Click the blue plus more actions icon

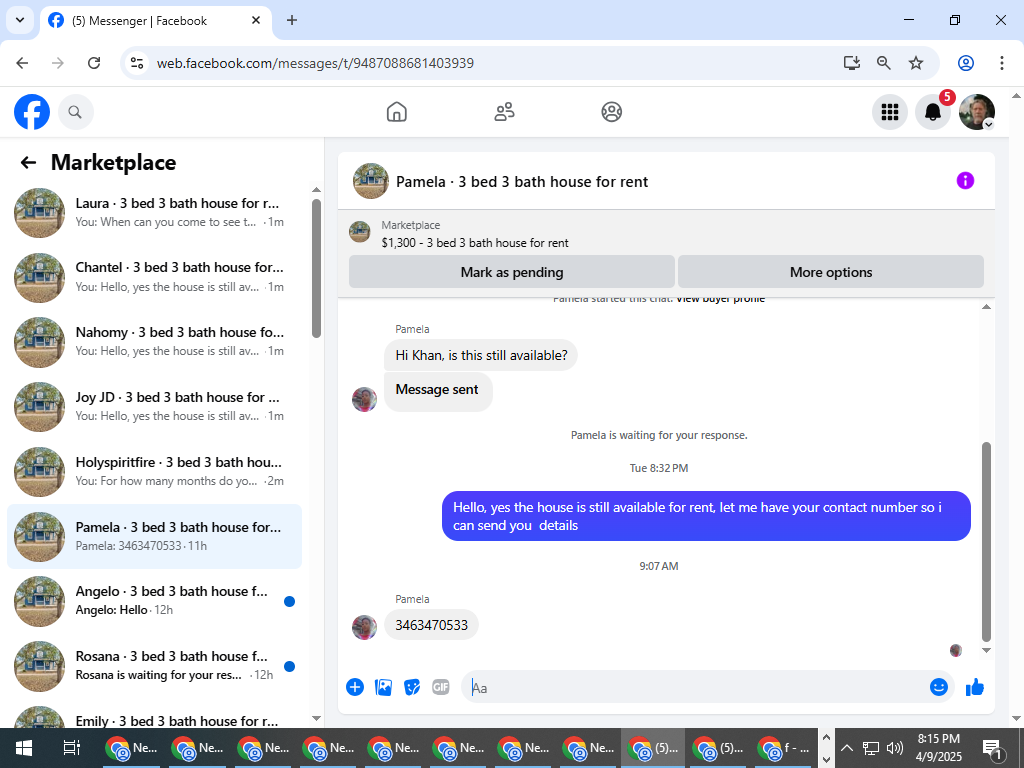click(355, 687)
